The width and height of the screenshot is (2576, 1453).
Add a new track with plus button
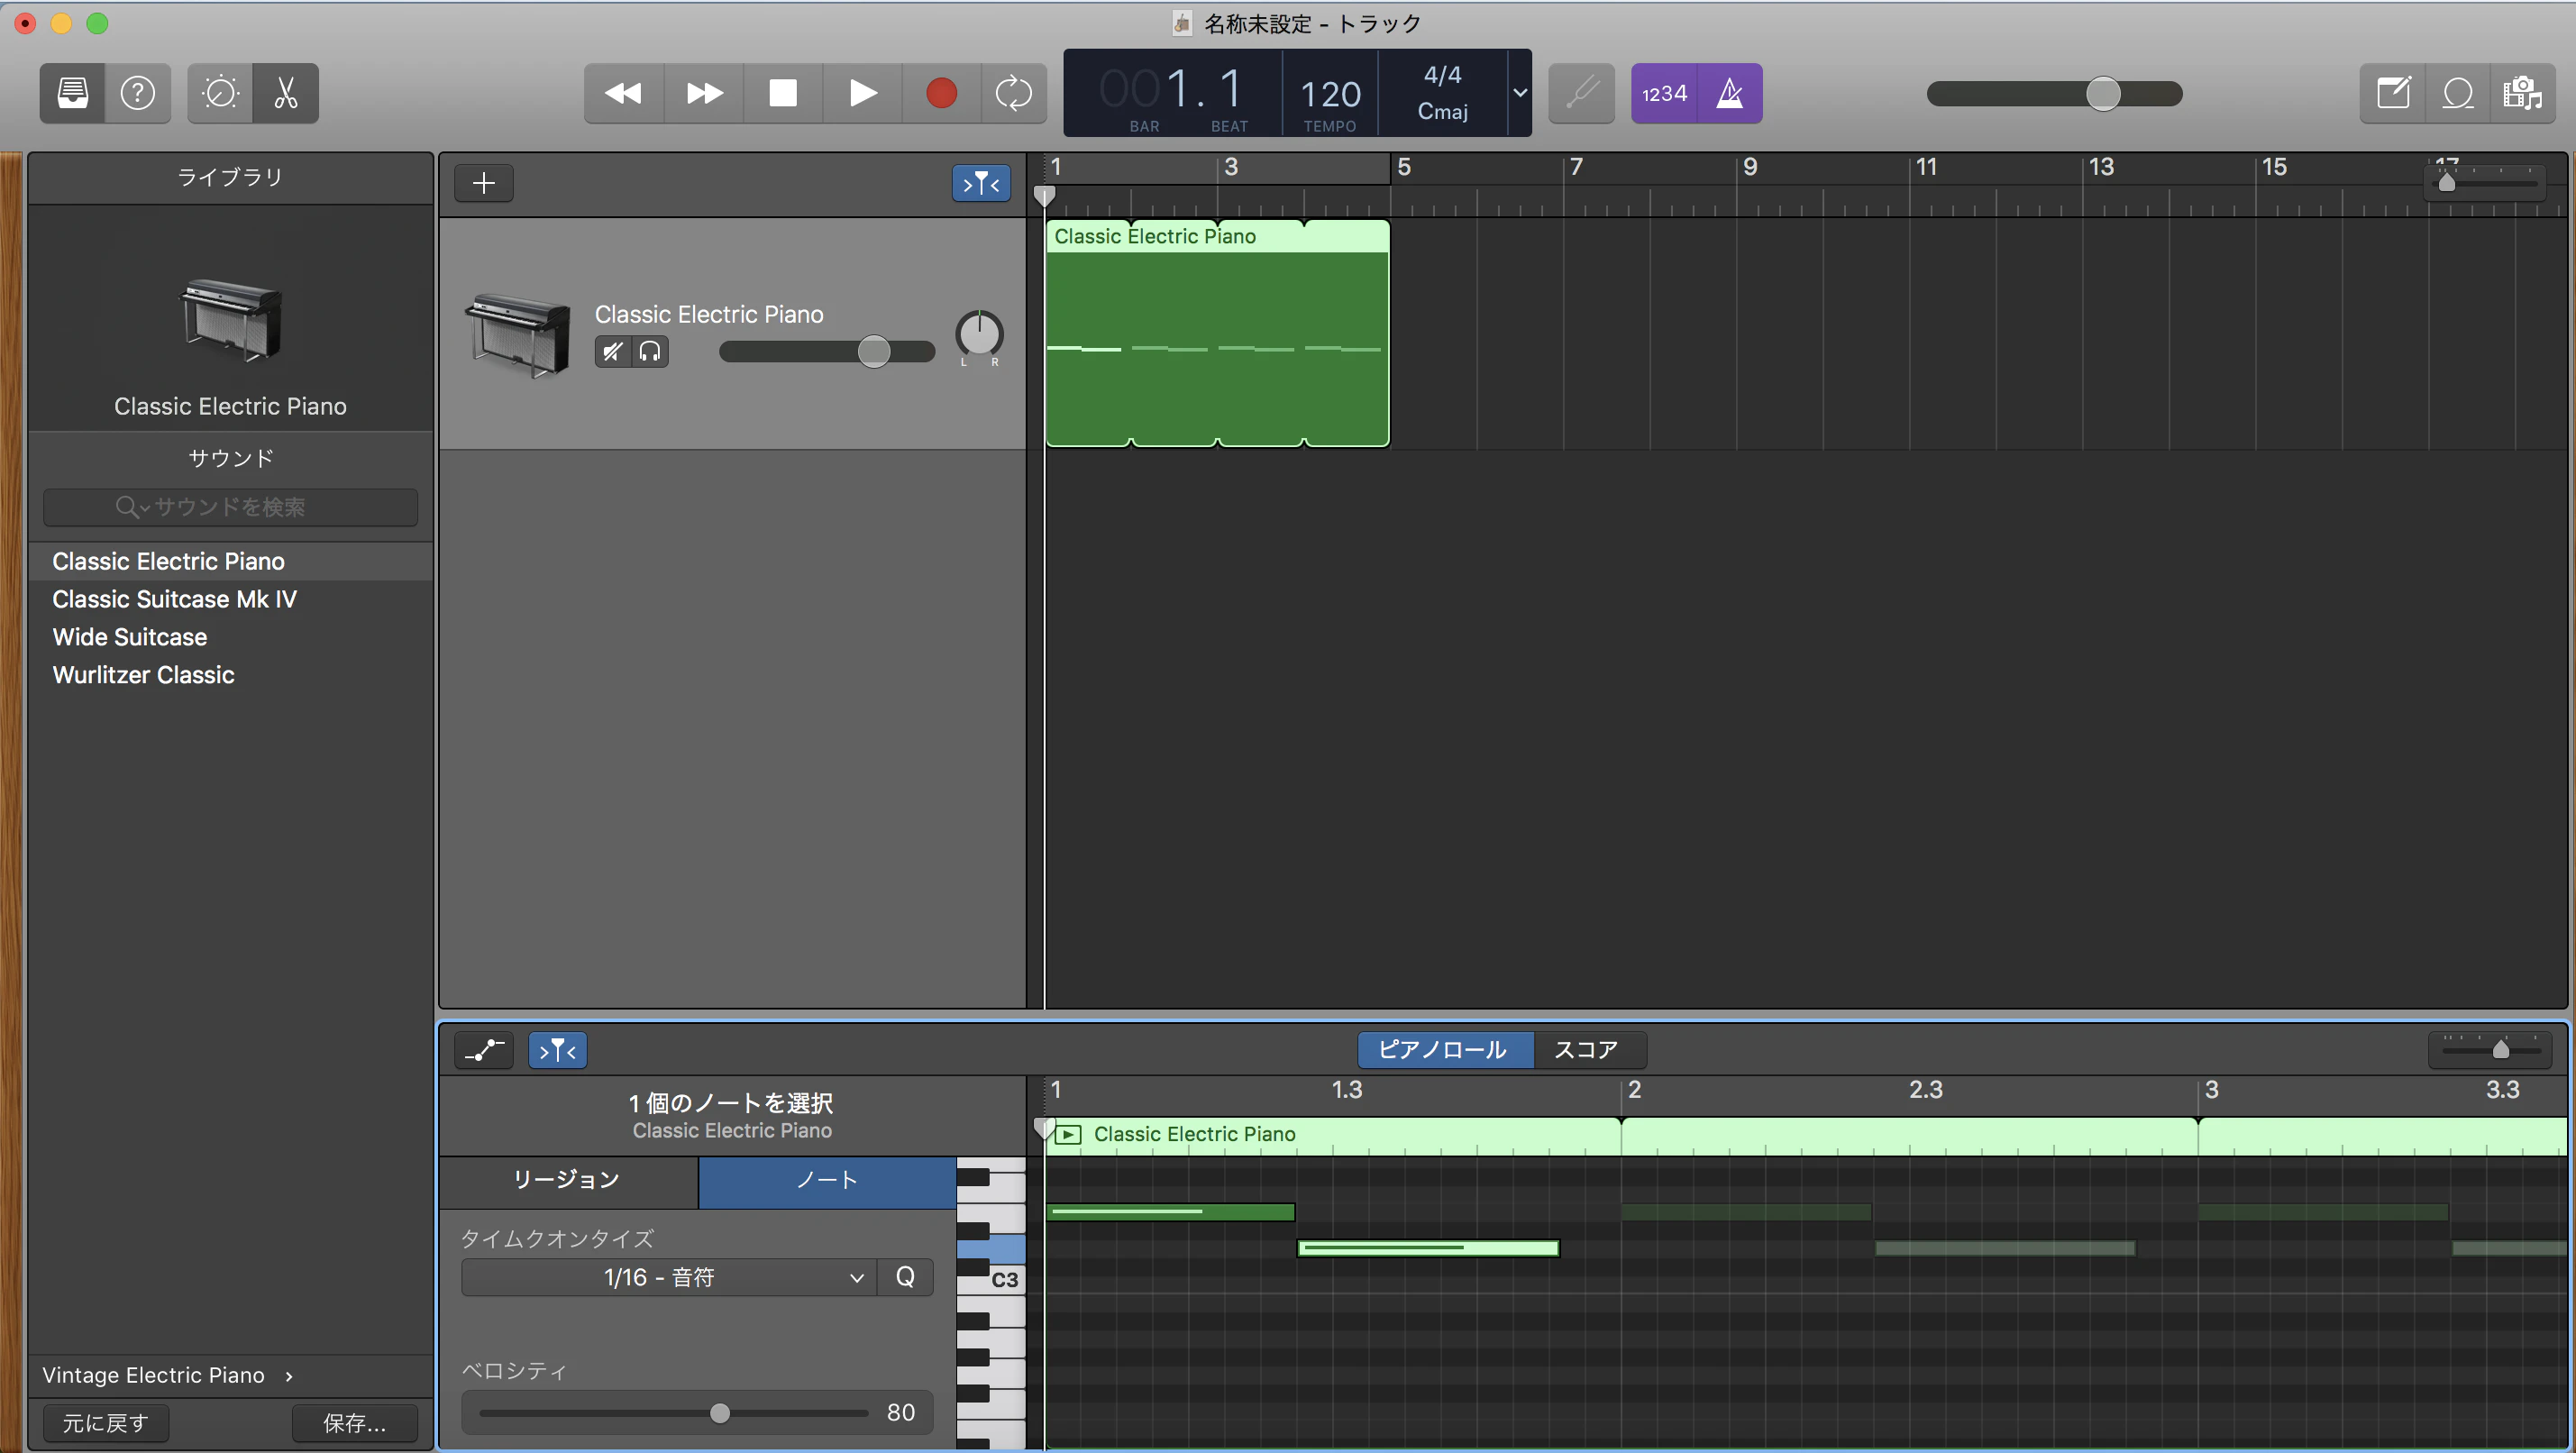point(484,183)
